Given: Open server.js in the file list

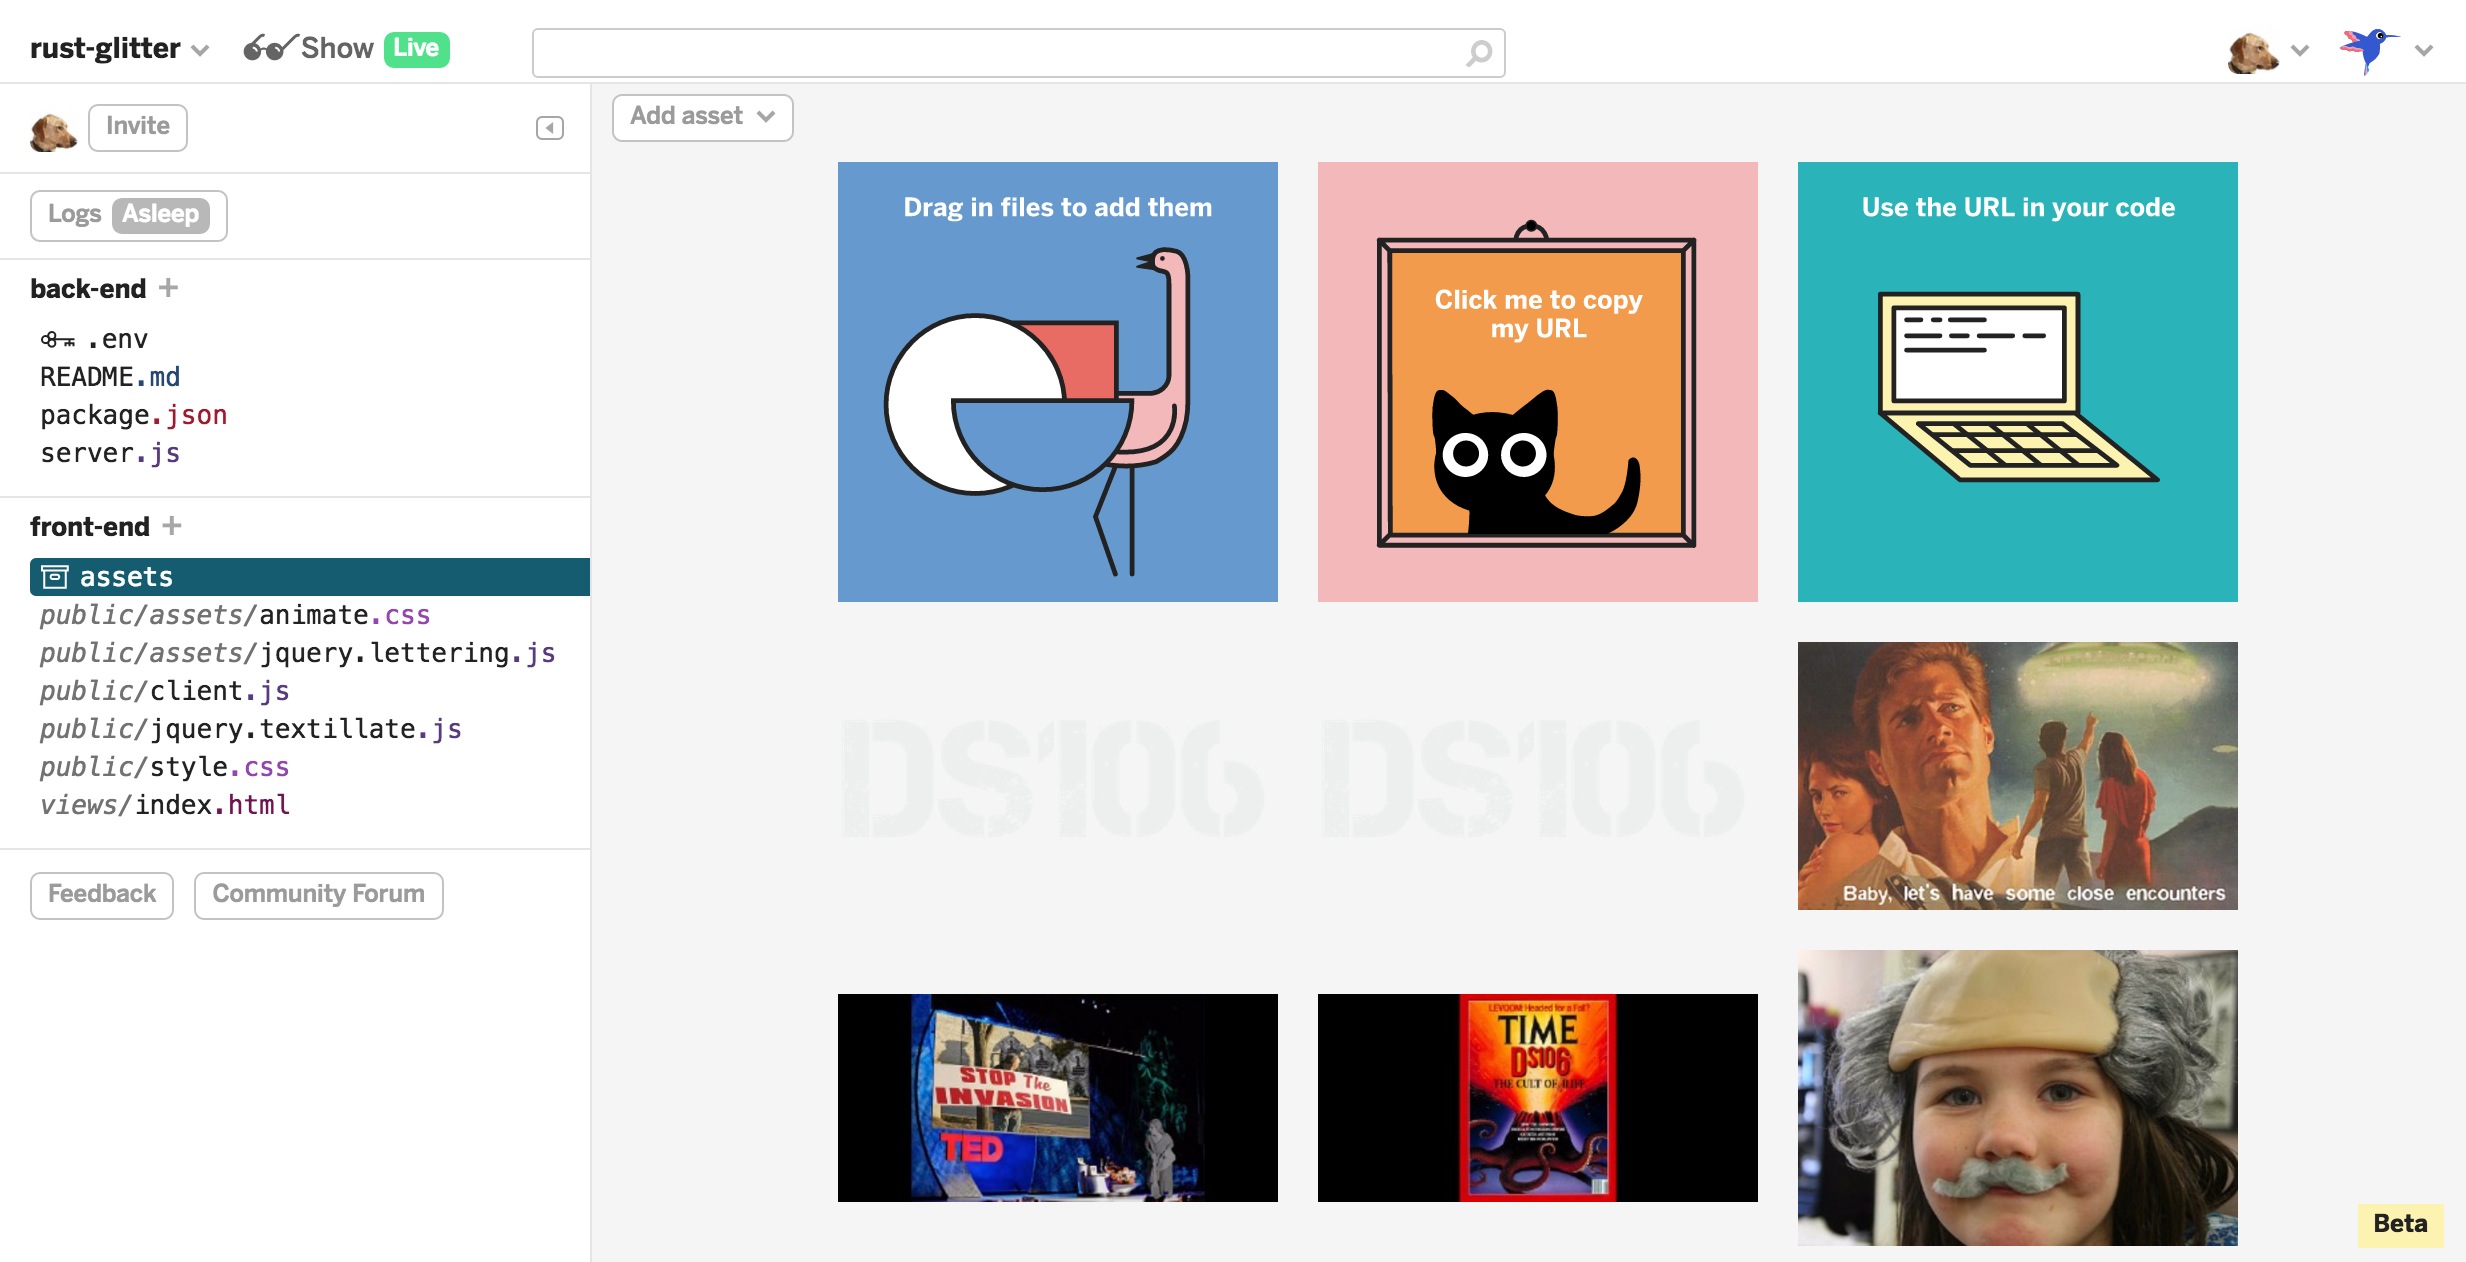Looking at the screenshot, I should [x=110, y=453].
